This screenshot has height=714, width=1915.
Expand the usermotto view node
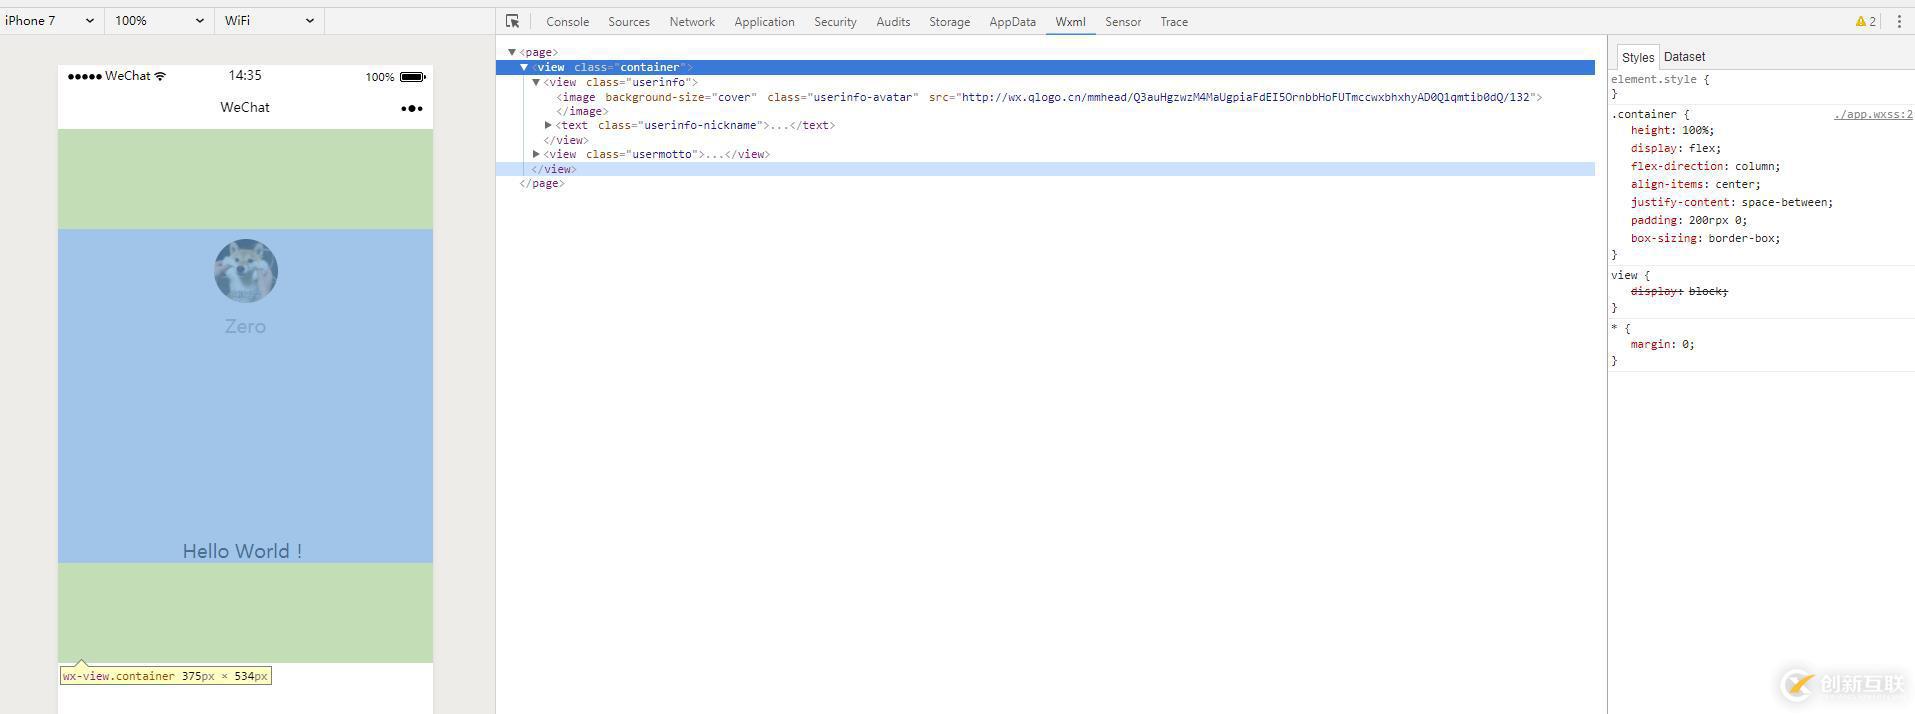click(x=536, y=154)
